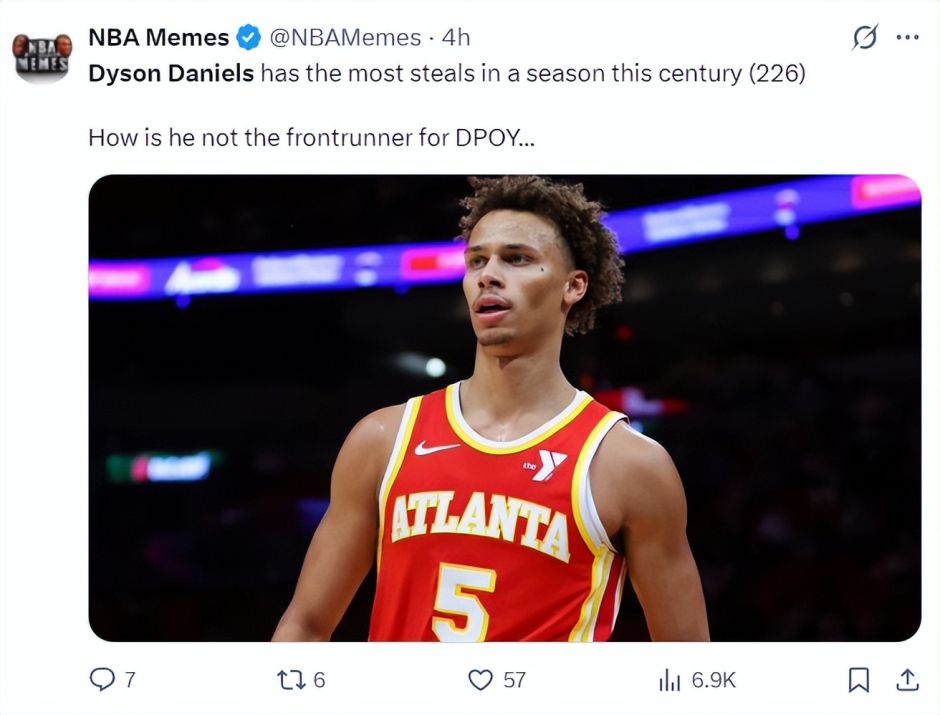Click the frontrunner for DPOY text line
This screenshot has width=940, height=715.
(x=312, y=137)
